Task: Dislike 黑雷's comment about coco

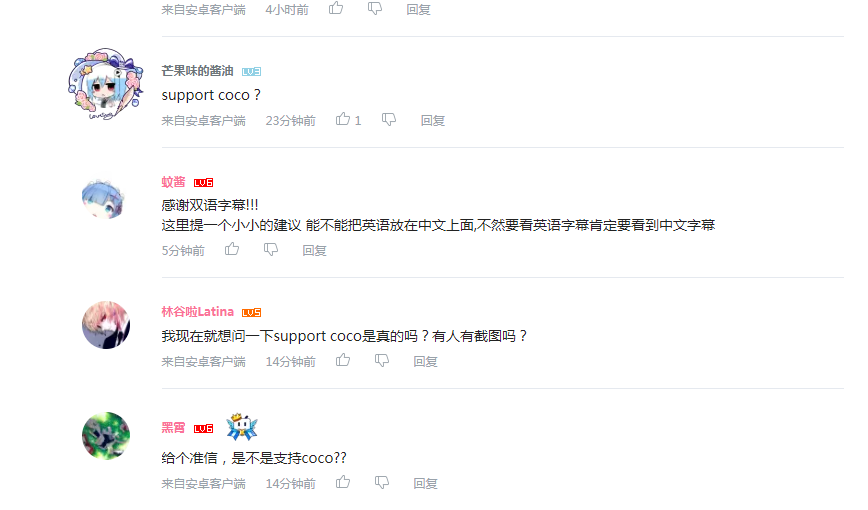Action: click(x=382, y=482)
